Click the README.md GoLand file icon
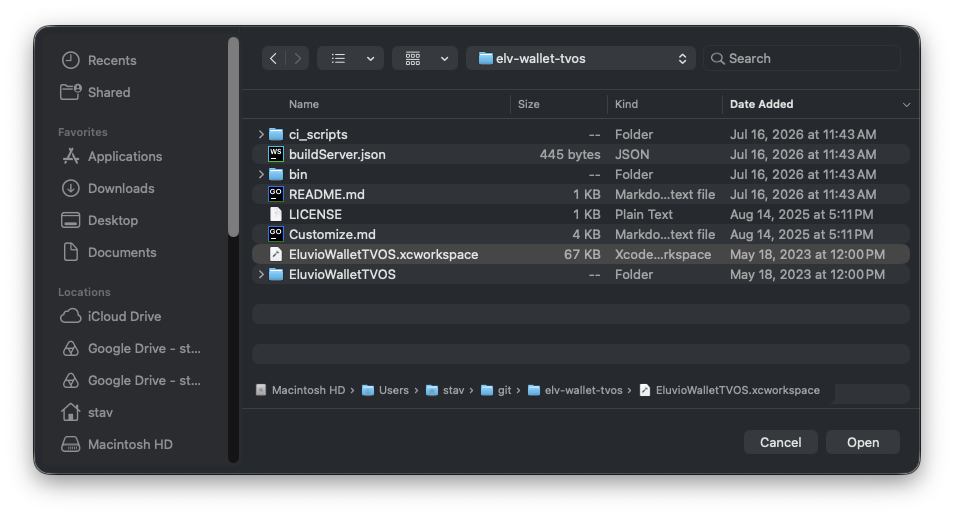The image size is (954, 516). click(276, 194)
